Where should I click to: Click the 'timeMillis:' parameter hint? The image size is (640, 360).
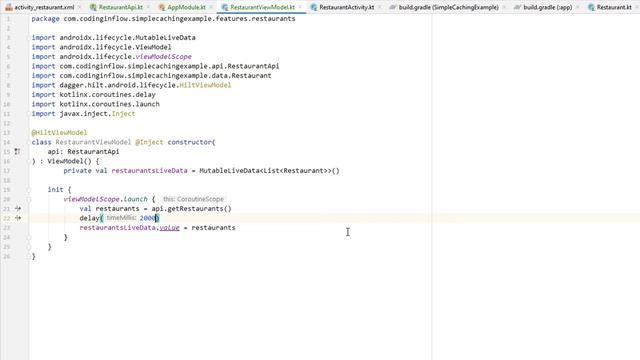(x=121, y=218)
